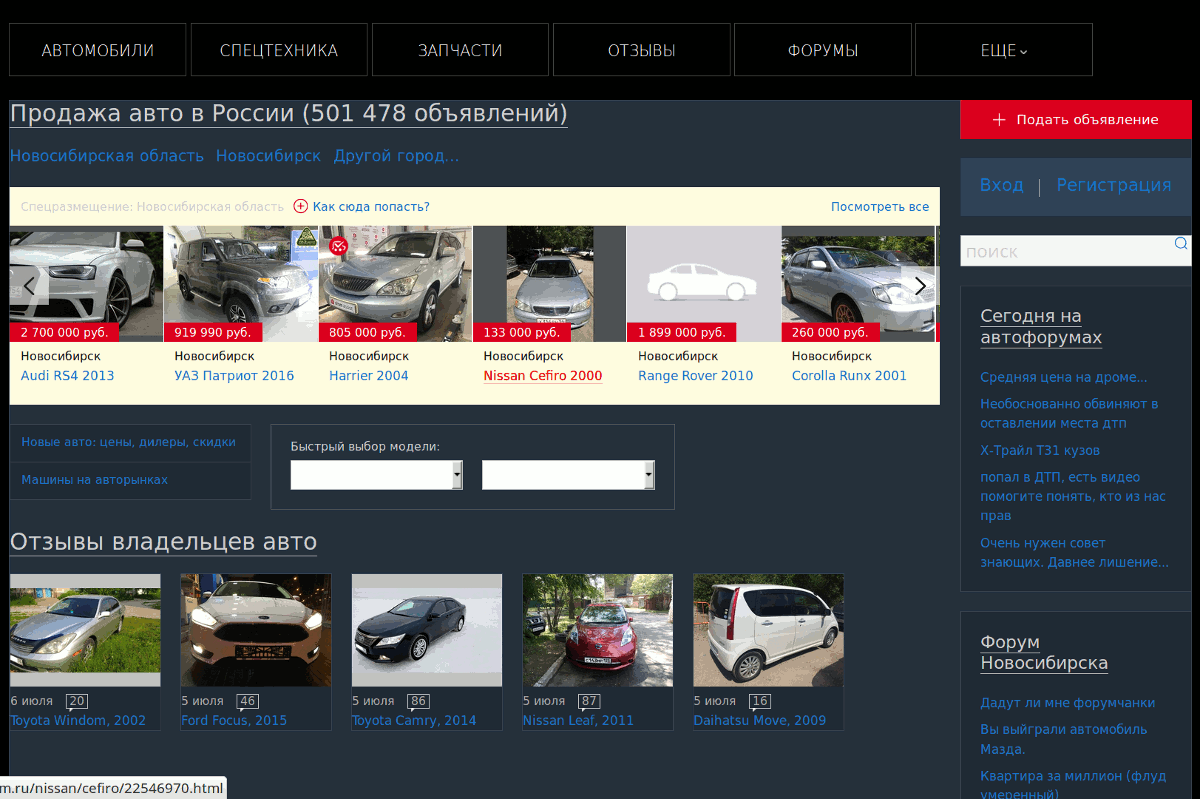Click the carousel left arrow
The height and width of the screenshot is (799, 1200).
[29, 285]
